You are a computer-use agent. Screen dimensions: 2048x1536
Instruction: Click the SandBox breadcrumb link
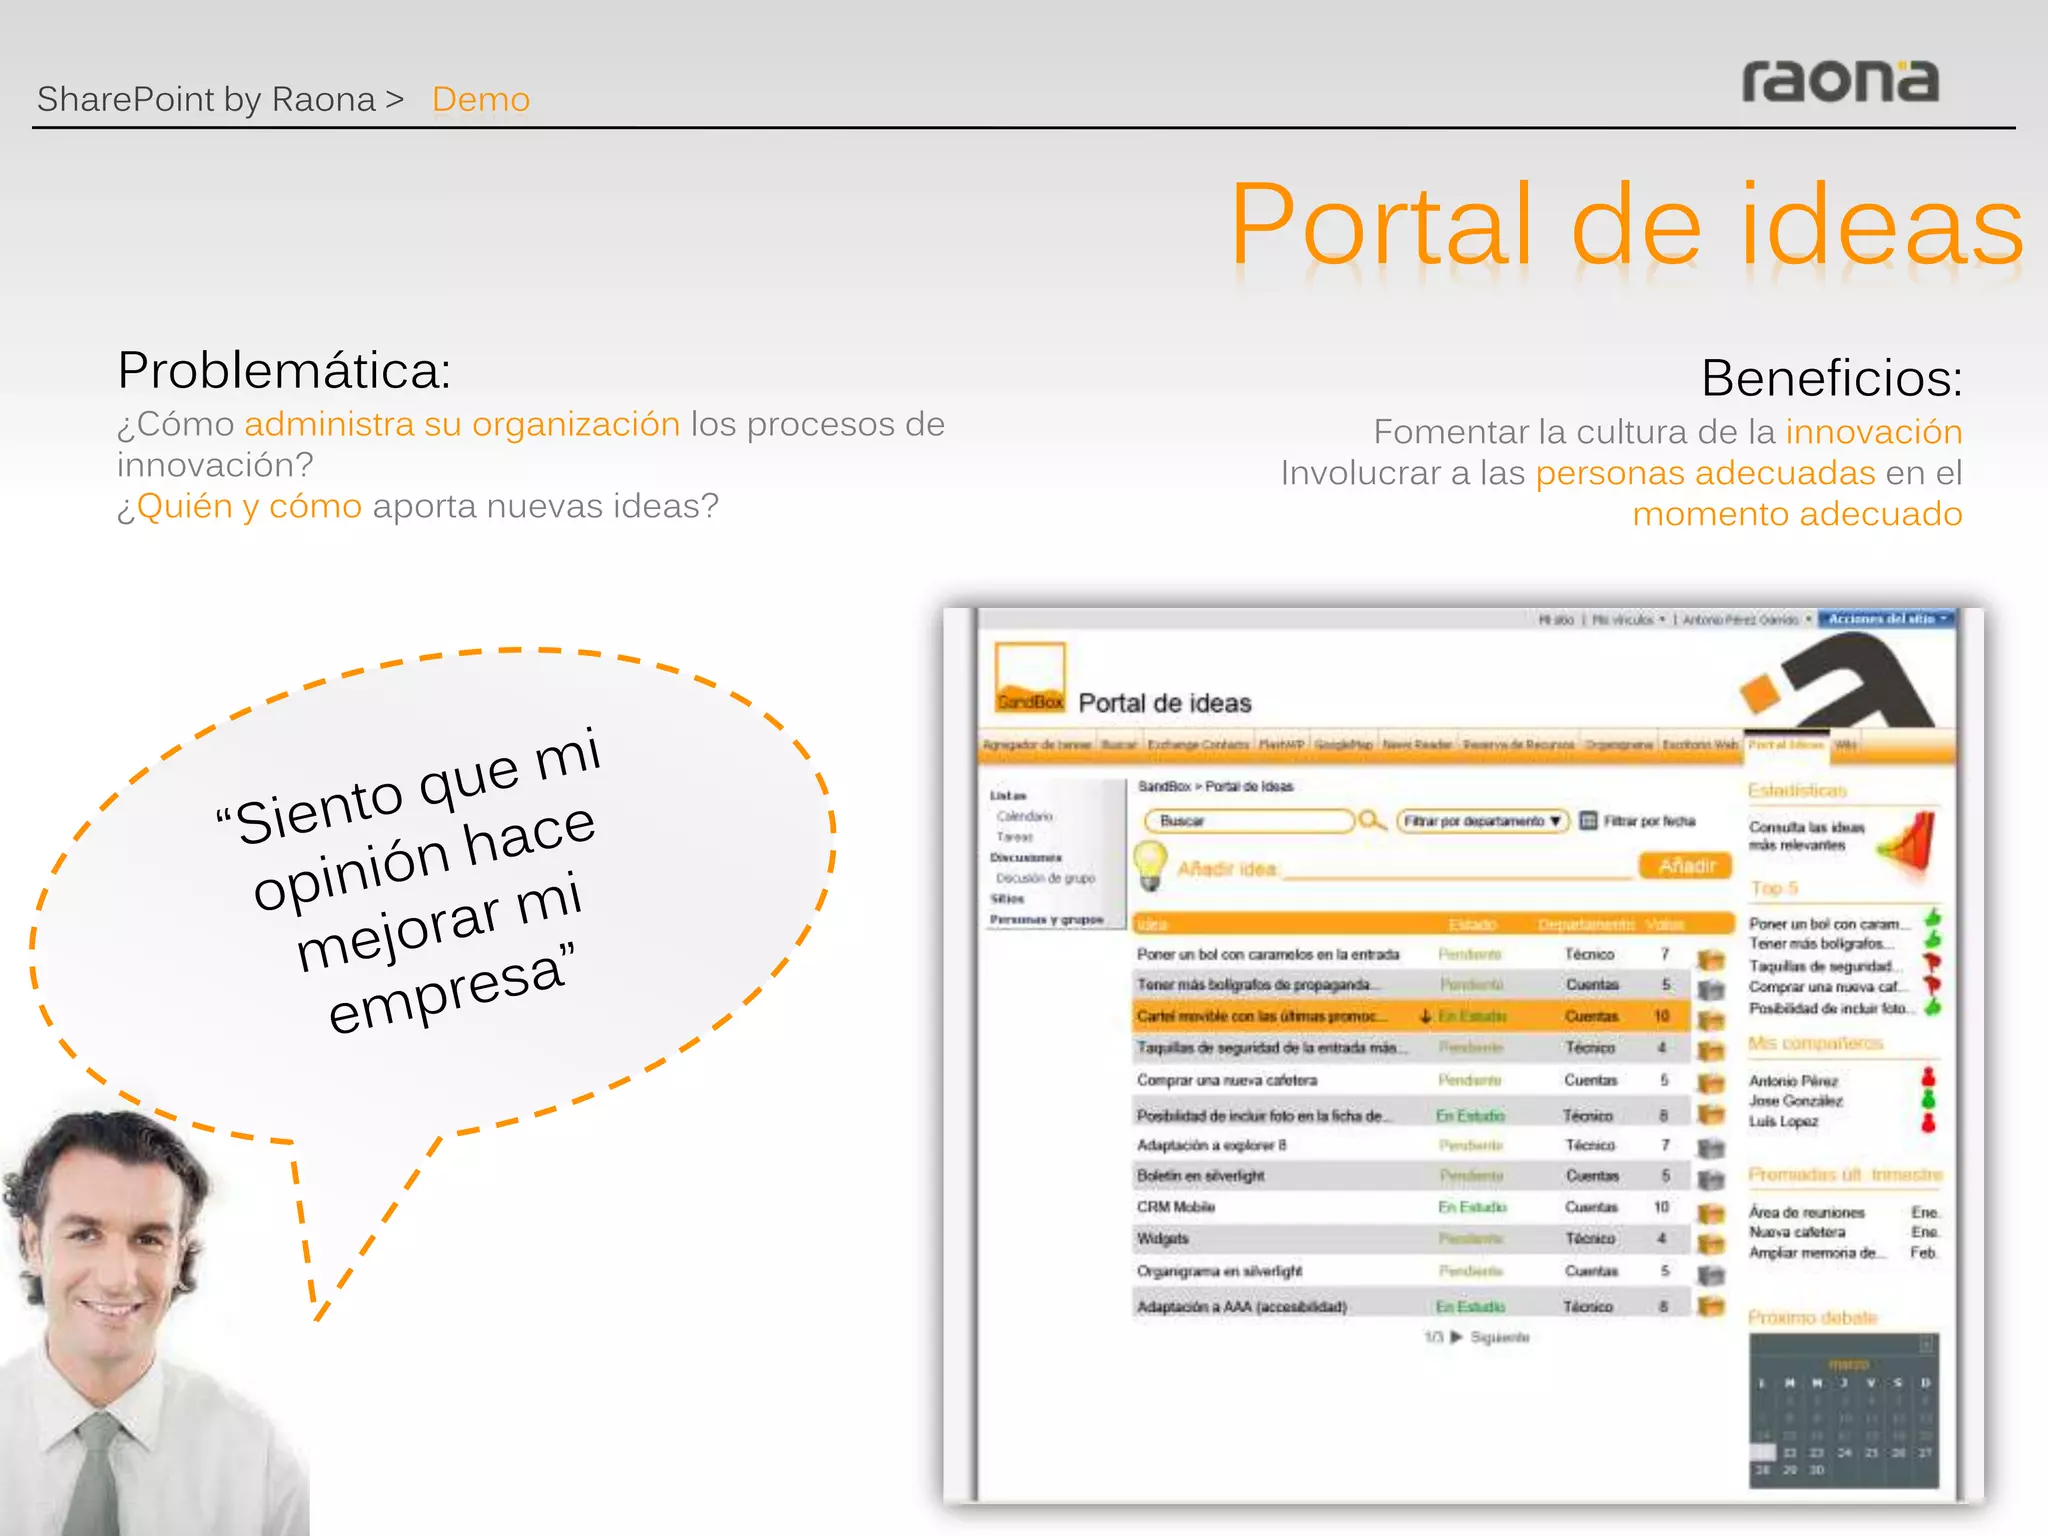point(1164,787)
